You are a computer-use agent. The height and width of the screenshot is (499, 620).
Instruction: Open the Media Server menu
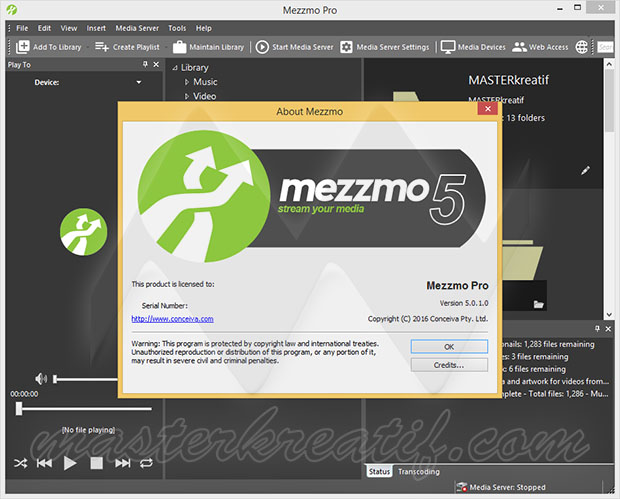tap(137, 28)
